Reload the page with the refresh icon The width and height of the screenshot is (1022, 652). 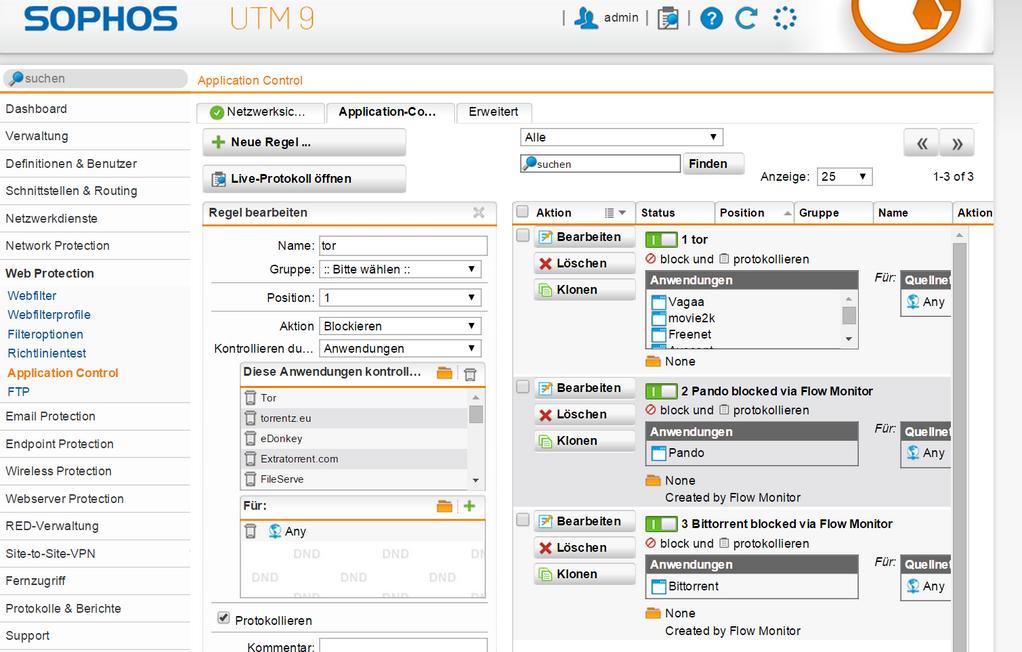click(747, 18)
